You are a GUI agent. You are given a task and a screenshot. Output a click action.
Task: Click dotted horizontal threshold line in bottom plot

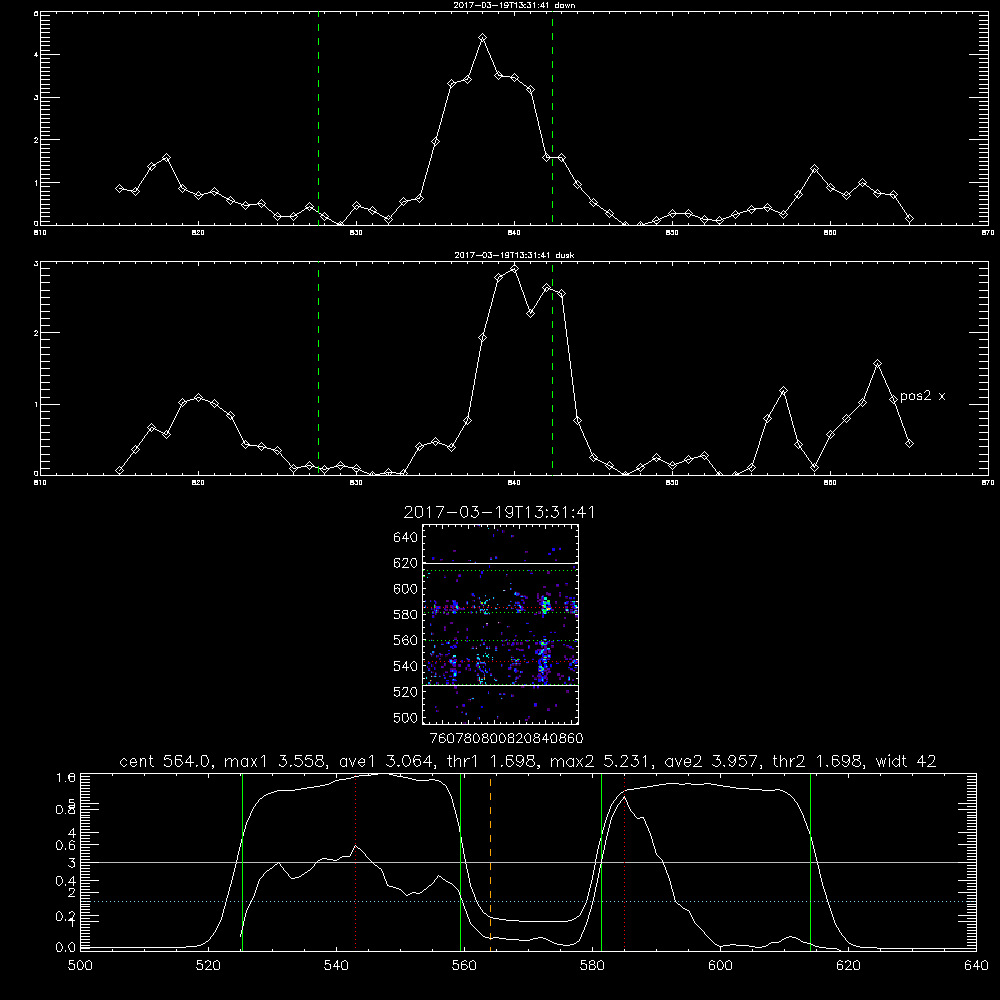pyautogui.click(x=528, y=901)
